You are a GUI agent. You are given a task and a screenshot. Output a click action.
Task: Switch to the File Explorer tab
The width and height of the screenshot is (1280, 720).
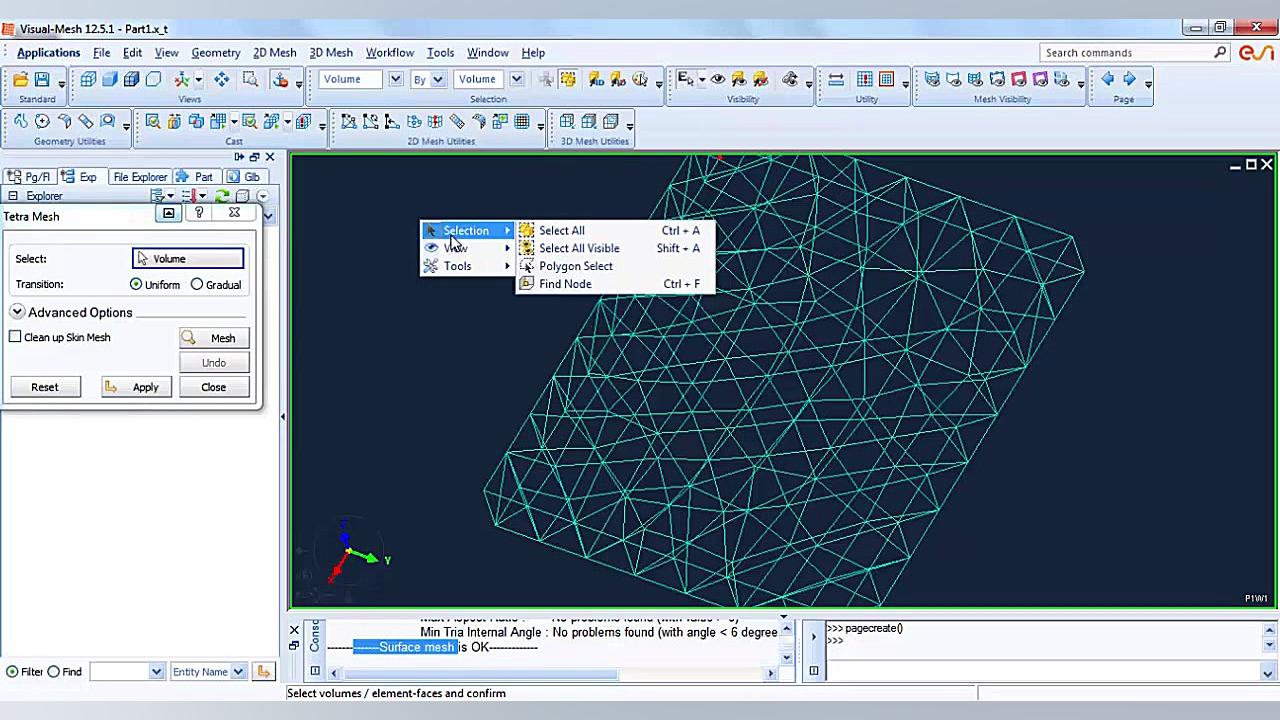tap(139, 177)
